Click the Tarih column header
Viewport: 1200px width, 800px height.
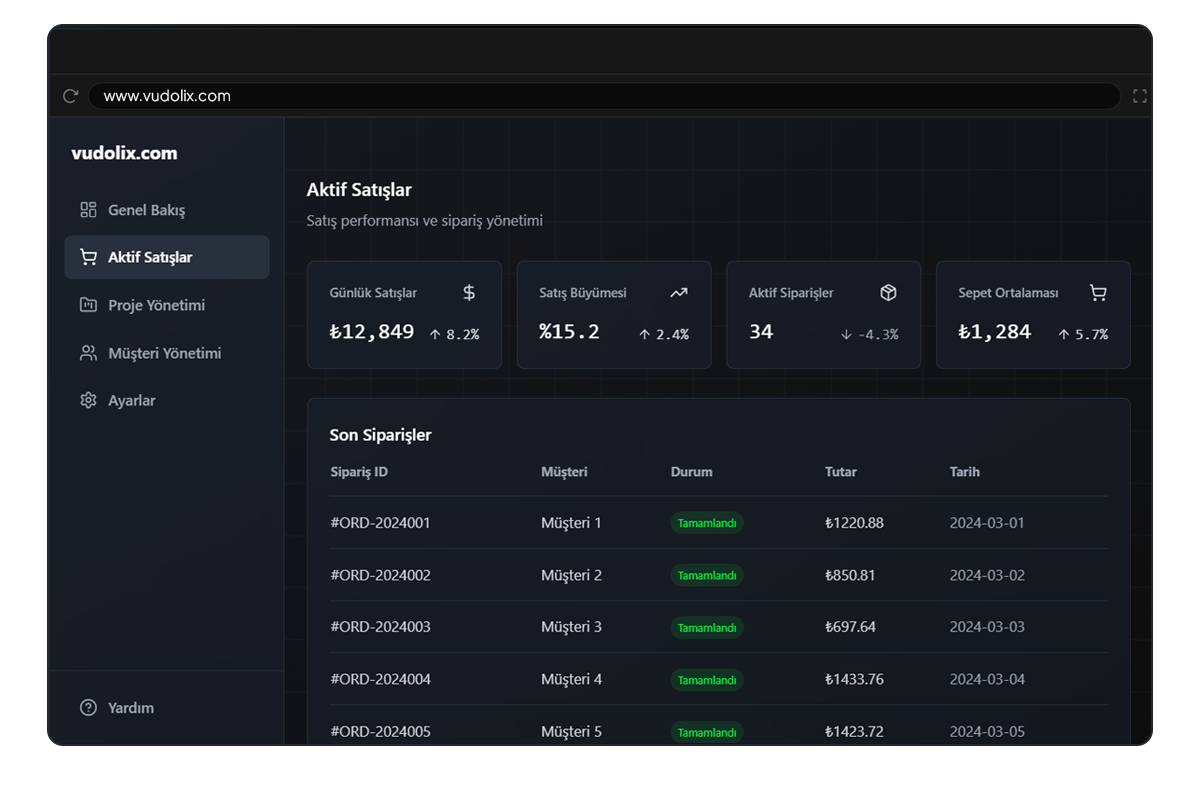964,472
